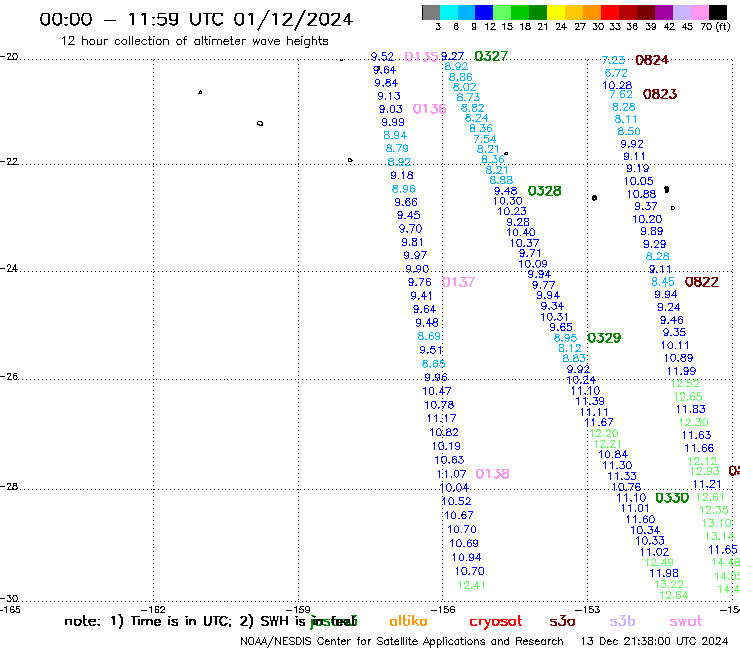Viewport: 740px width, 650px height.
Task: Click the swot track time label 0135
Action: [421, 57]
